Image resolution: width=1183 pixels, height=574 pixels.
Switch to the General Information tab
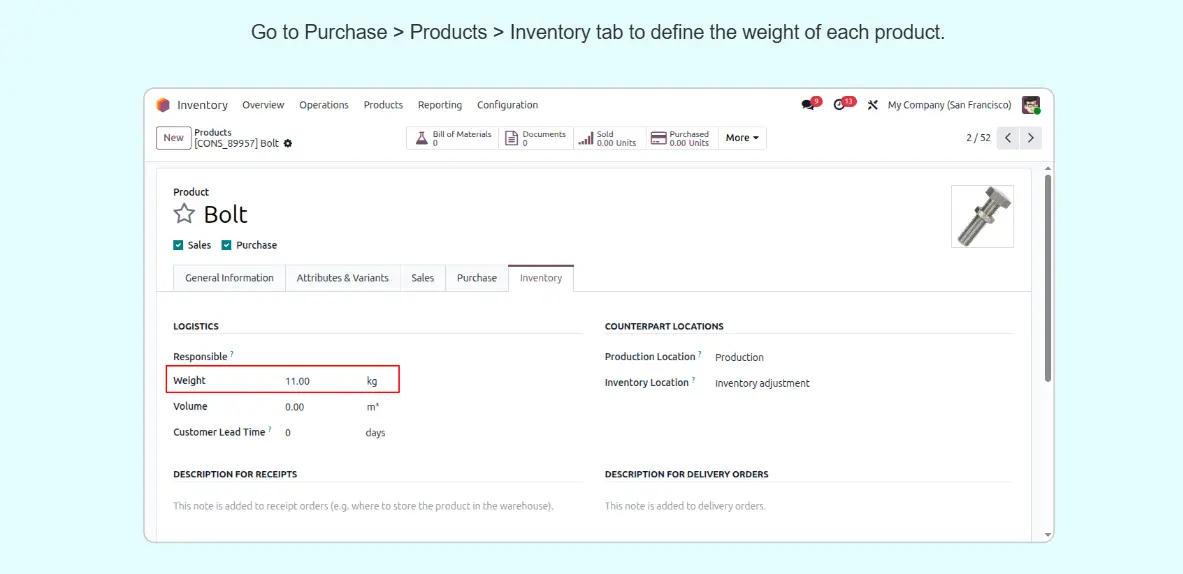(229, 278)
